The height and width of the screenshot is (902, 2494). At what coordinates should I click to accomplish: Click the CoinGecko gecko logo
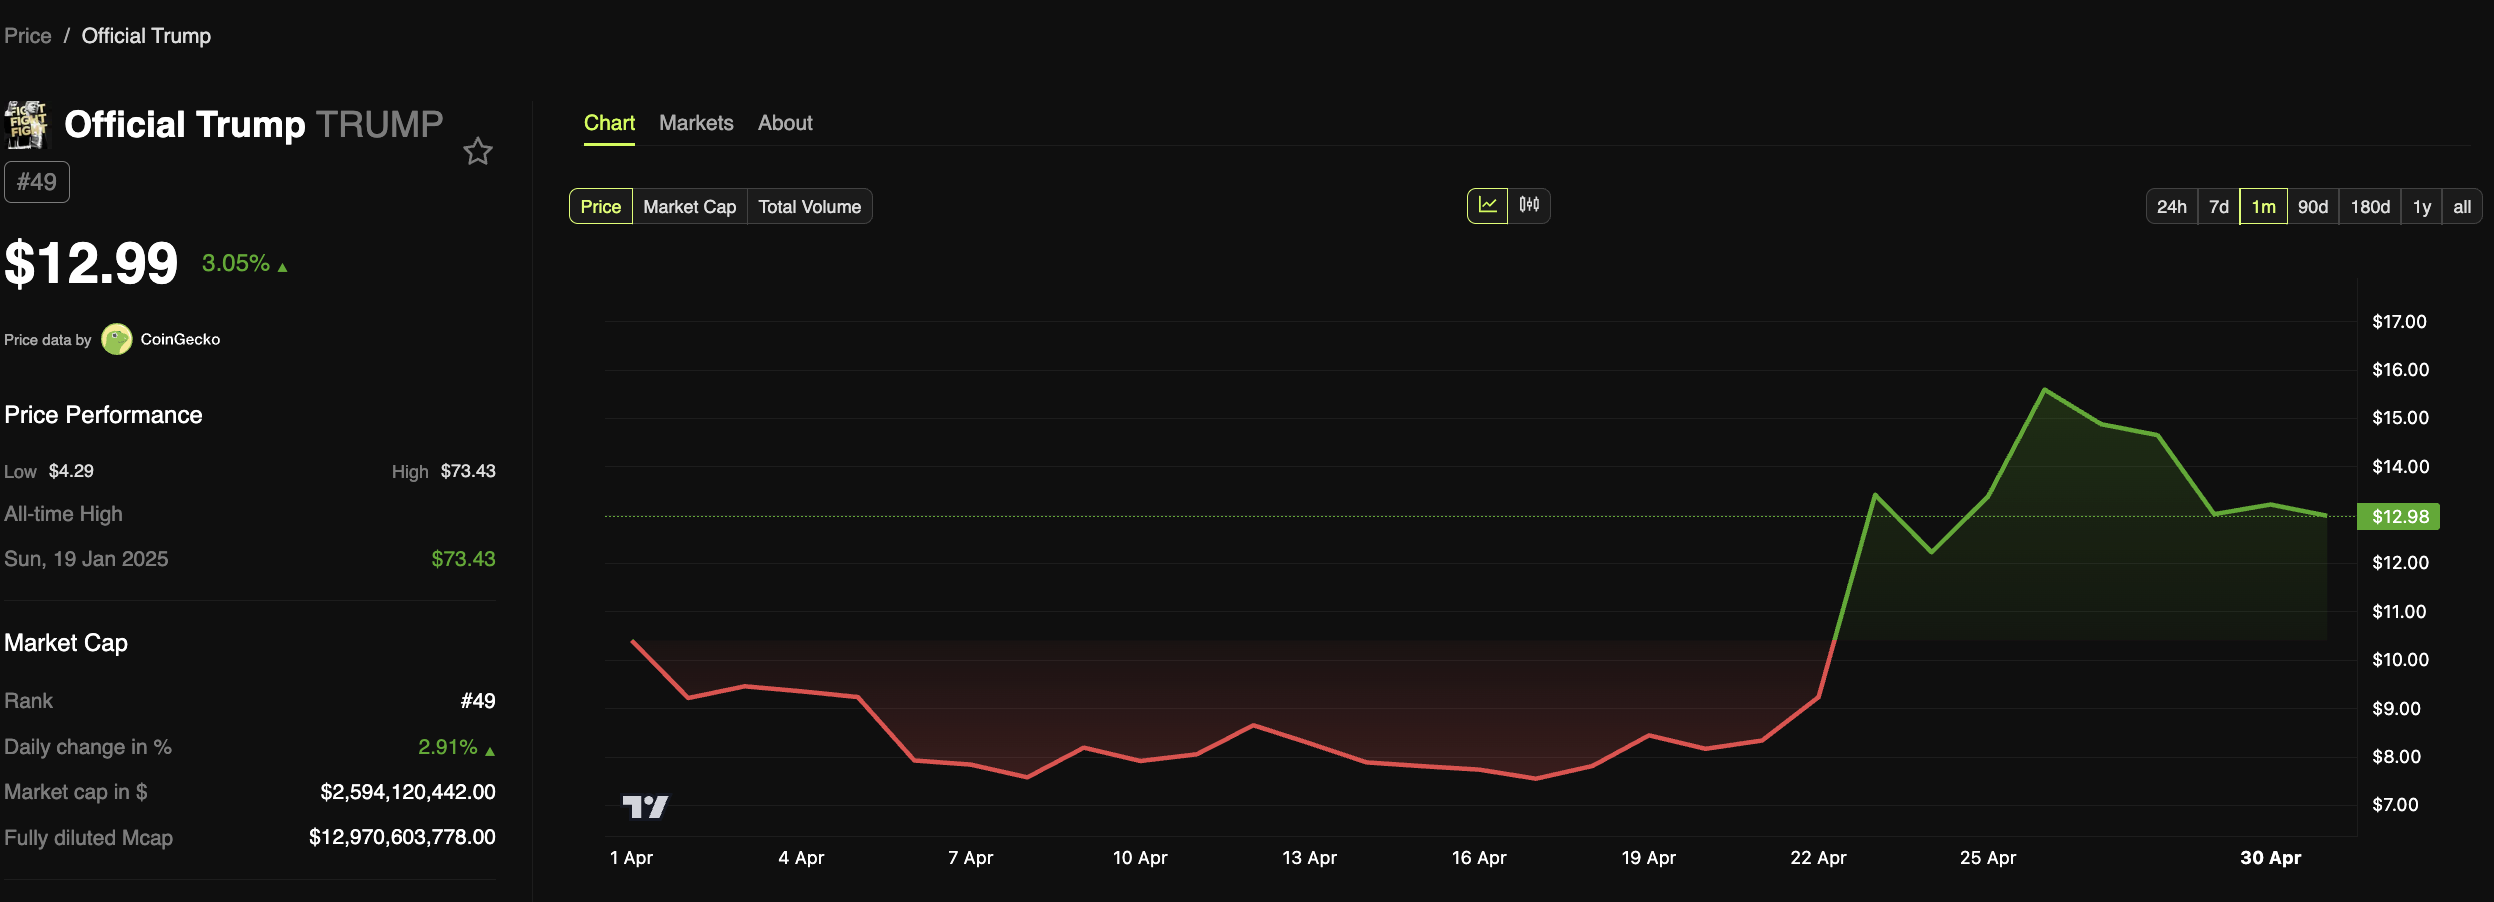(x=117, y=339)
